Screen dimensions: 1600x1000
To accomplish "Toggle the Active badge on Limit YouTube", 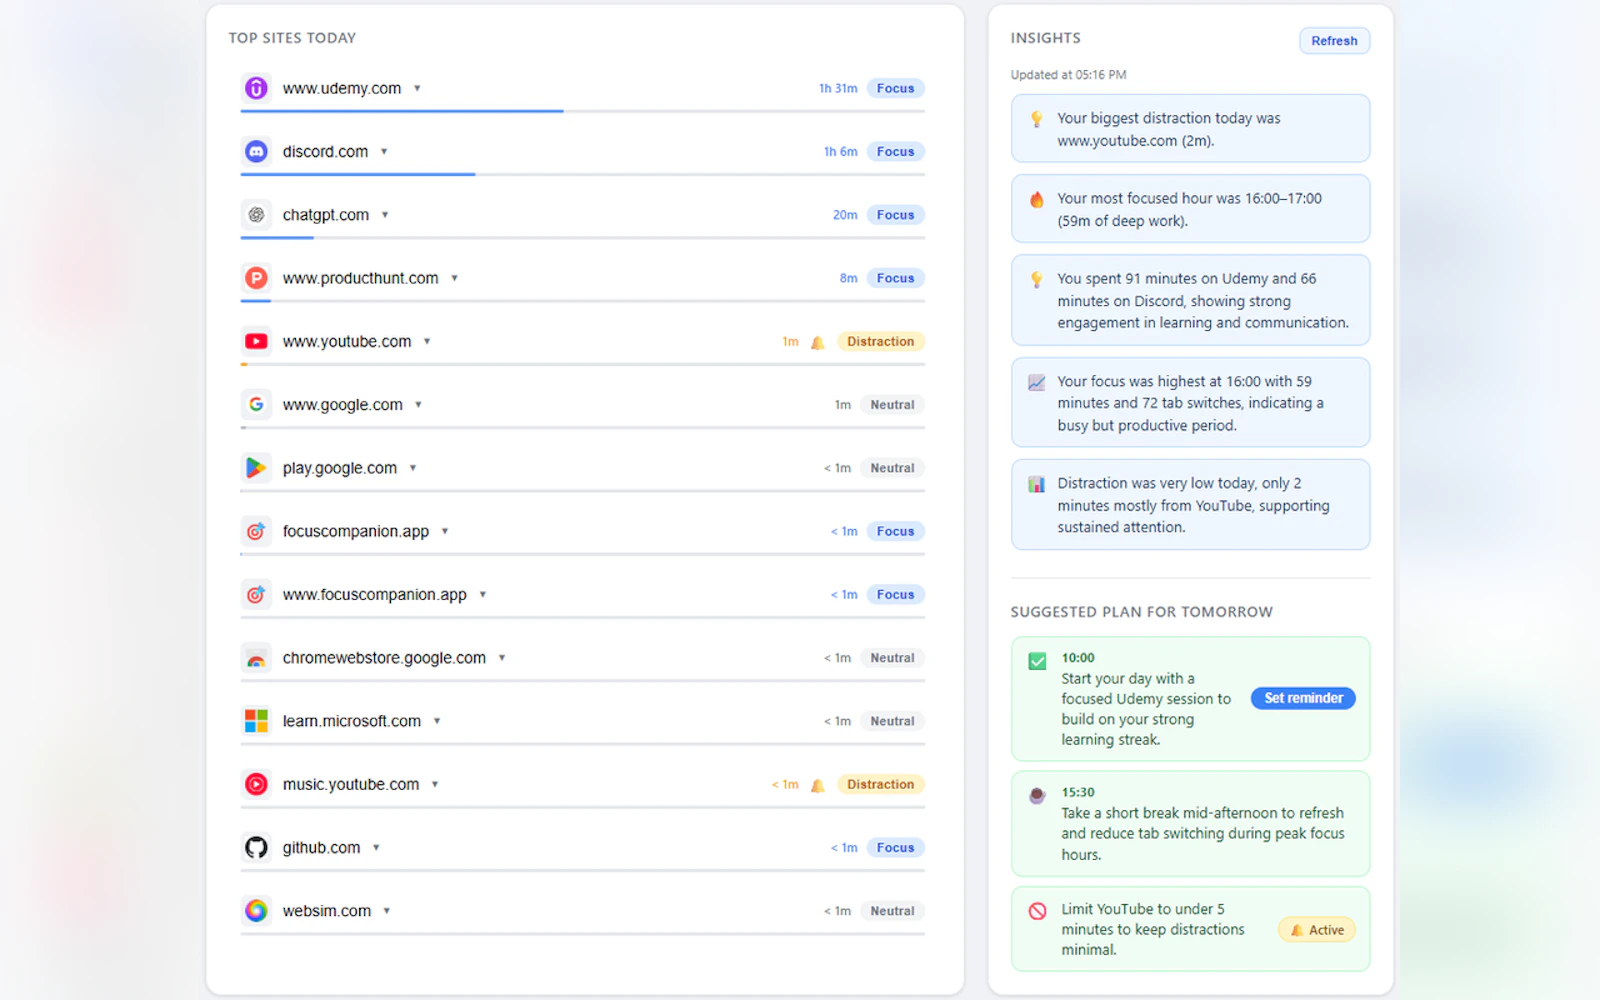I will coord(1317,930).
